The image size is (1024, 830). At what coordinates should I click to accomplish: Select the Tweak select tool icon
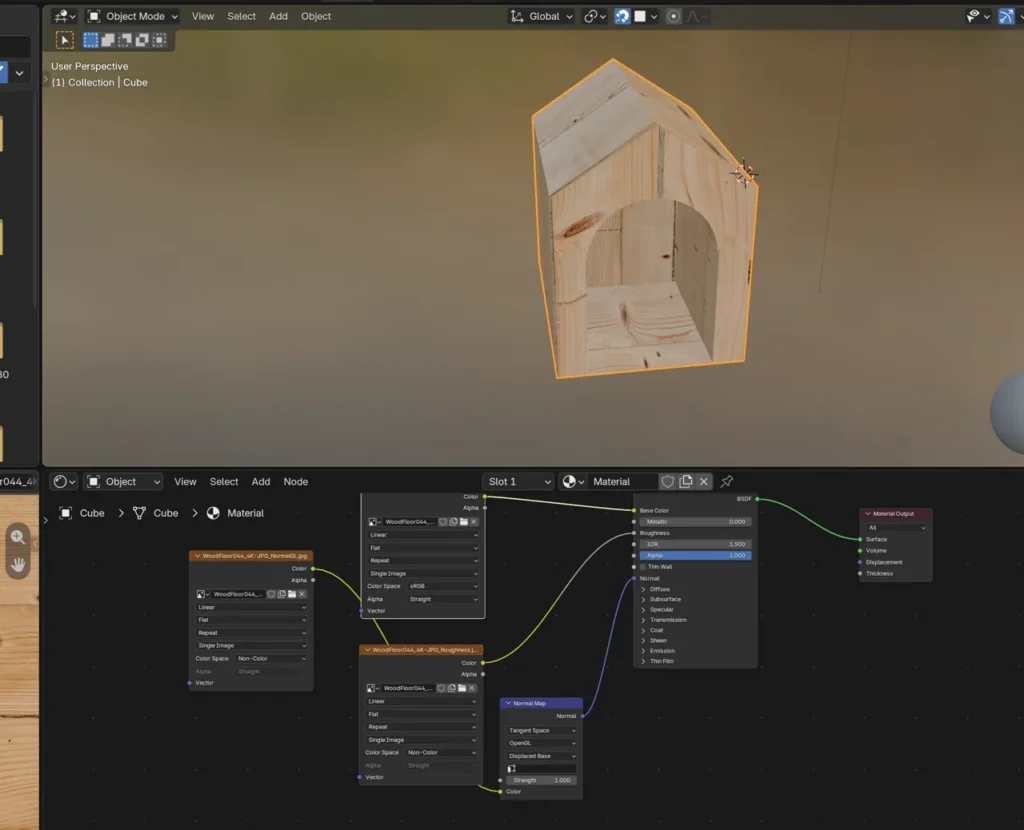click(65, 40)
